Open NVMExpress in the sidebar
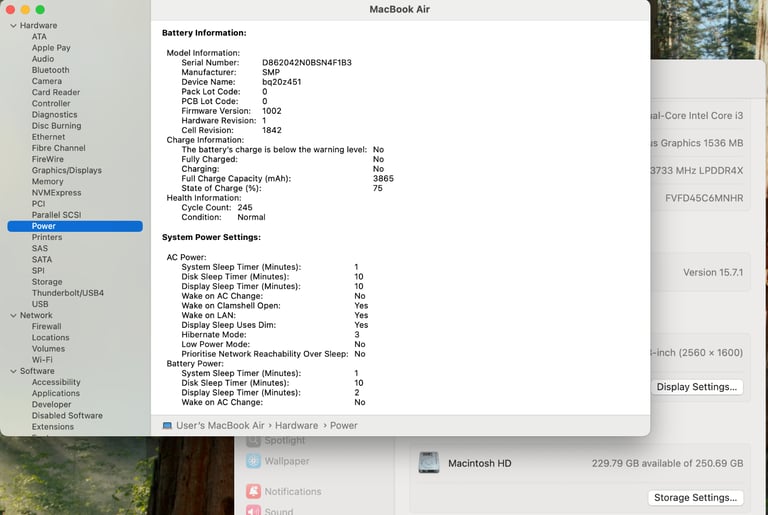 pyautogui.click(x=56, y=193)
